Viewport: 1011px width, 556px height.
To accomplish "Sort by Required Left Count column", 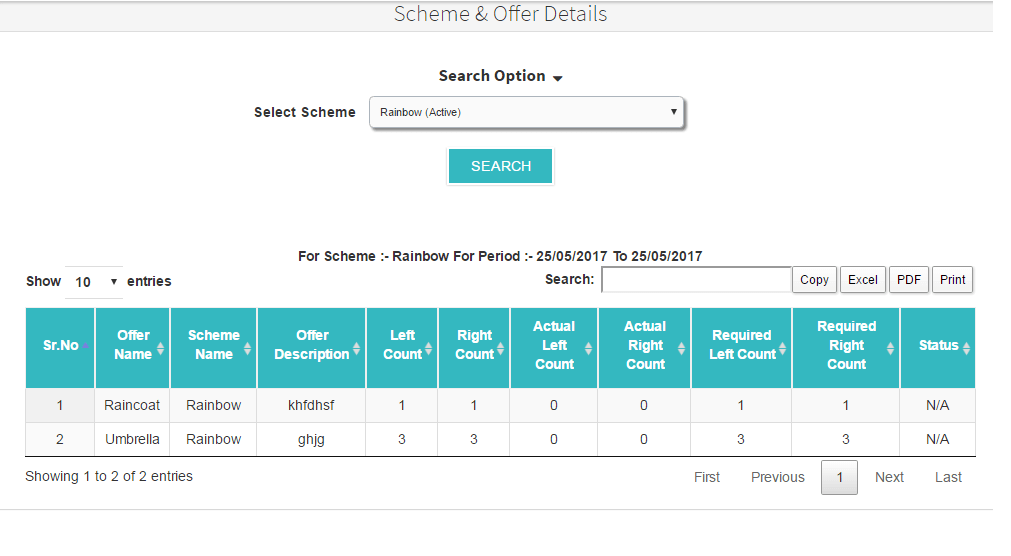I will click(782, 348).
